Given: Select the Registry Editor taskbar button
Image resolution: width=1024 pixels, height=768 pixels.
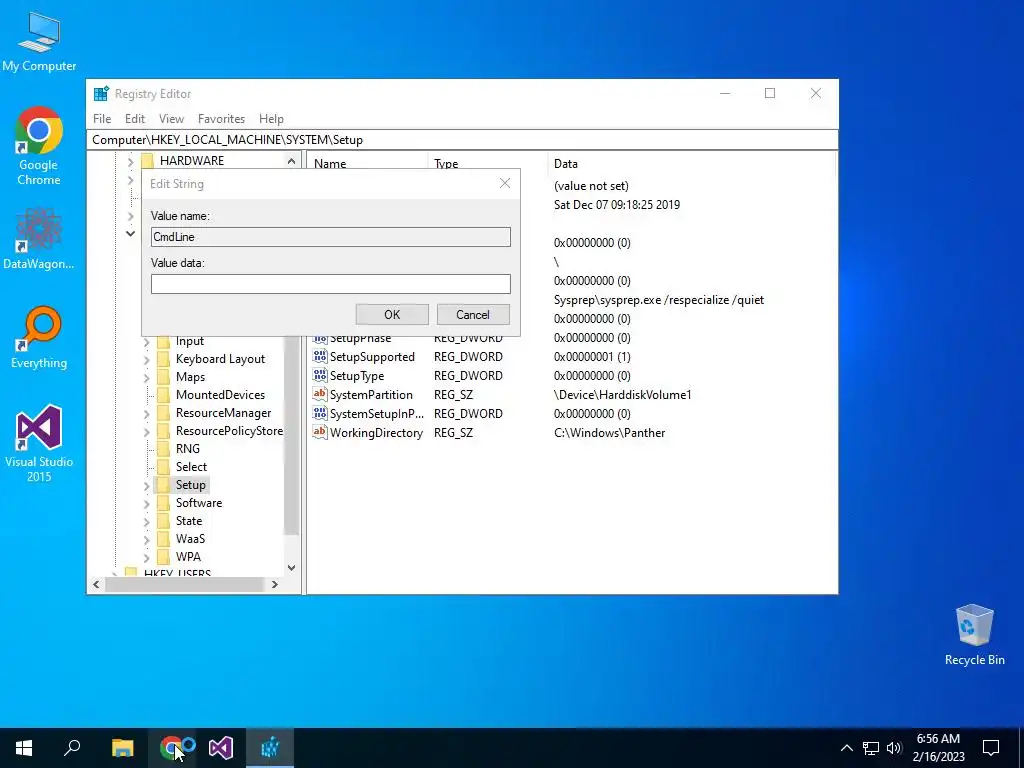Looking at the screenshot, I should tap(270, 748).
